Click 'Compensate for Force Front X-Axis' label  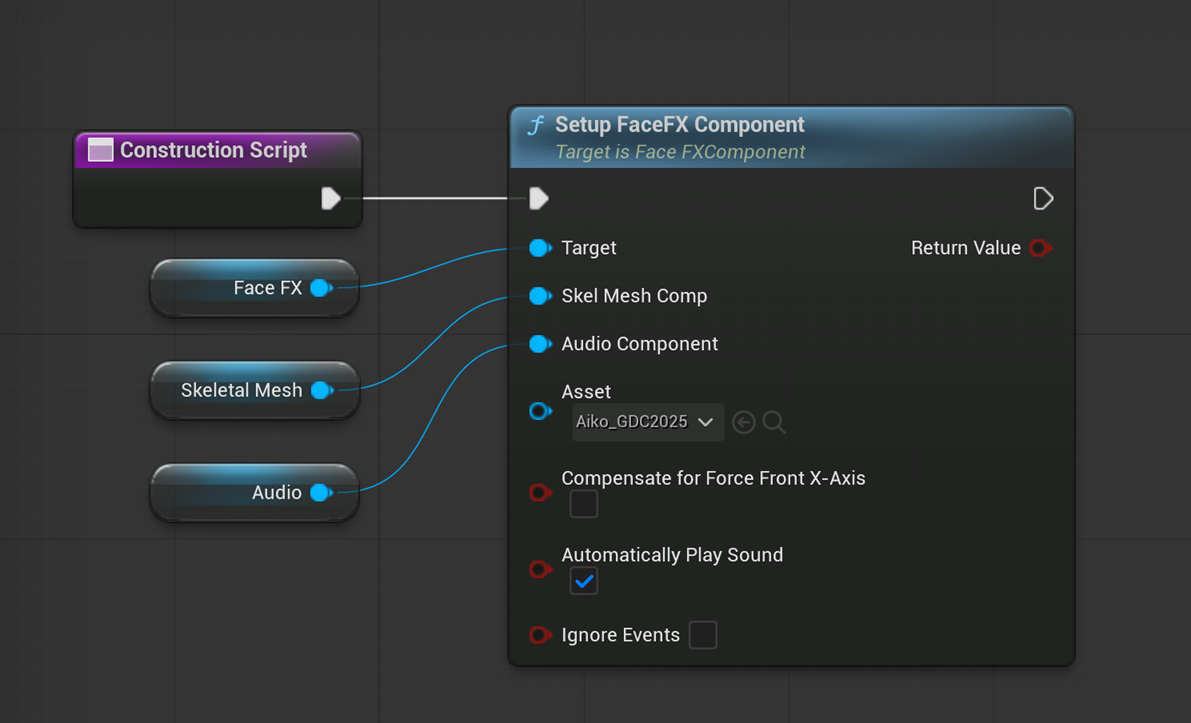[x=713, y=478]
